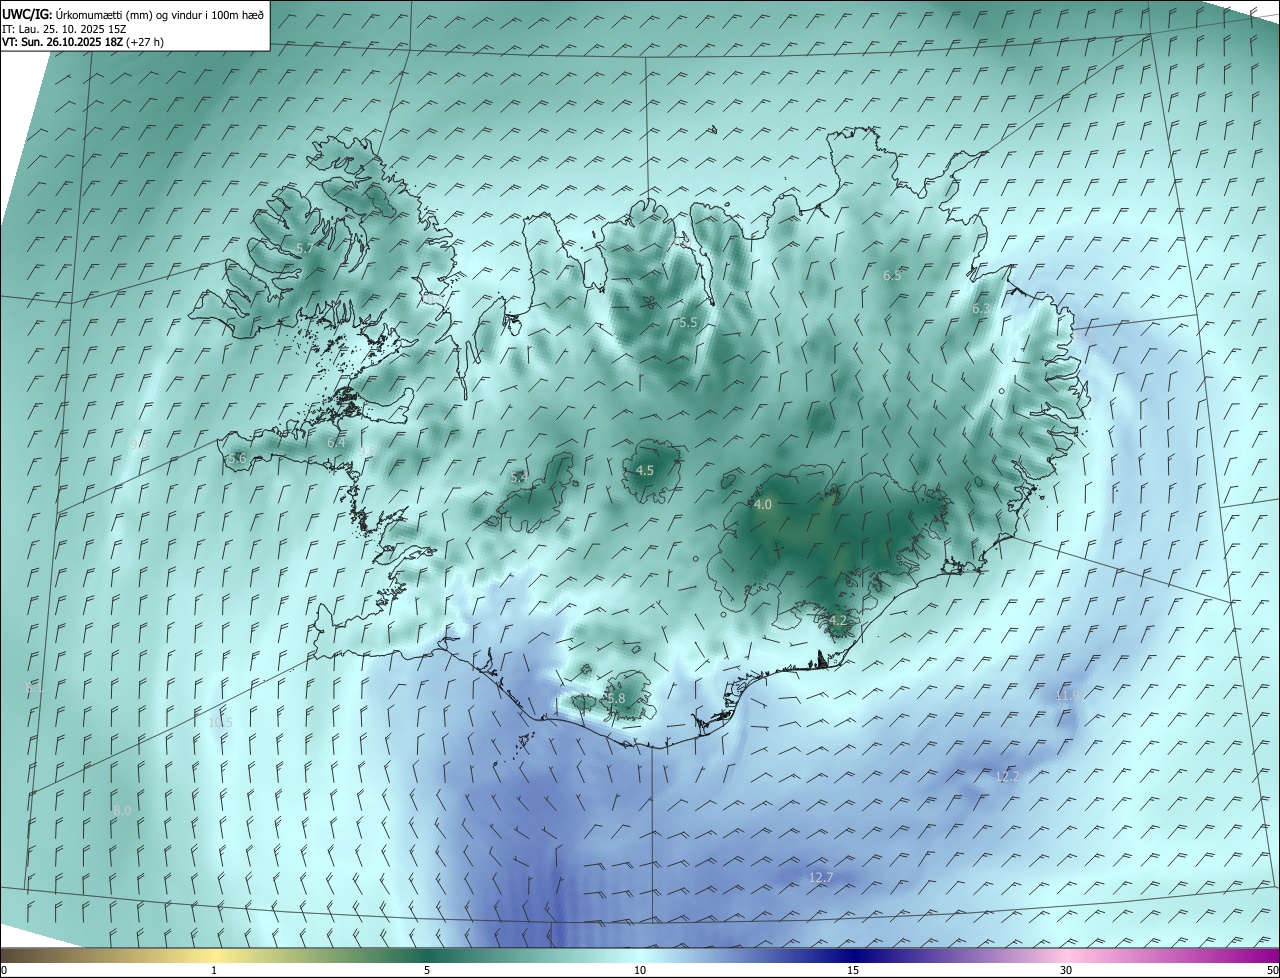Select the 5.7 value label on the map

(x=305, y=248)
